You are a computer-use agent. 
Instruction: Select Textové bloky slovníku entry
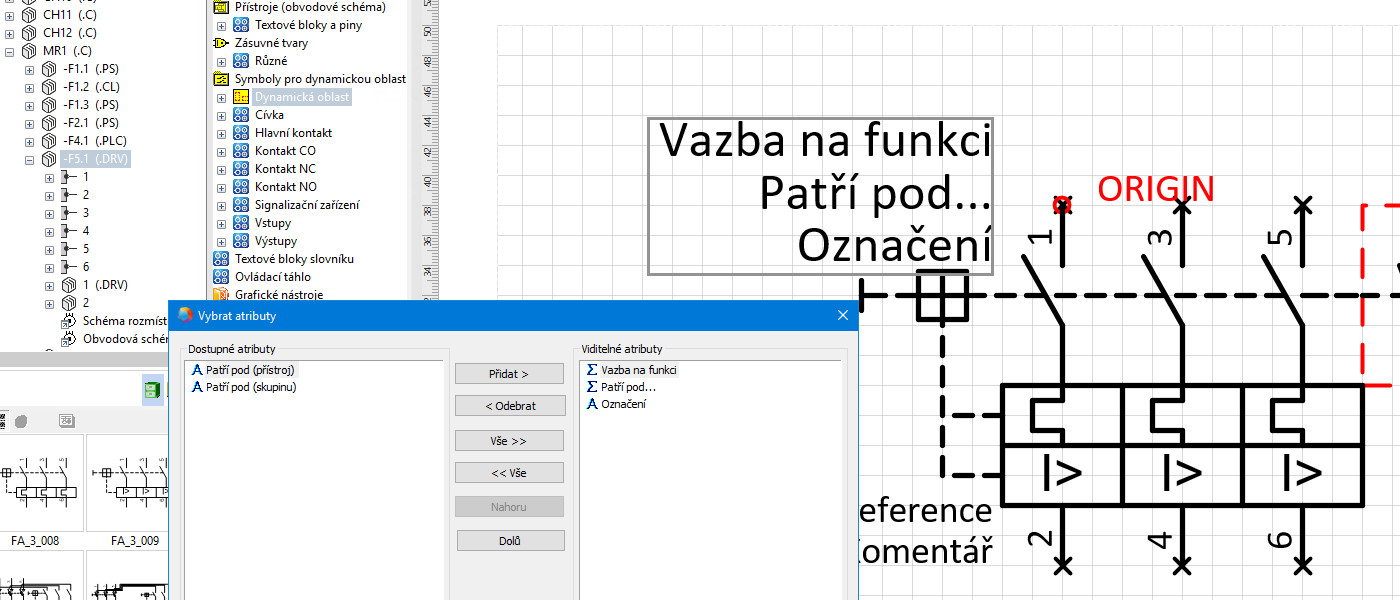294,259
